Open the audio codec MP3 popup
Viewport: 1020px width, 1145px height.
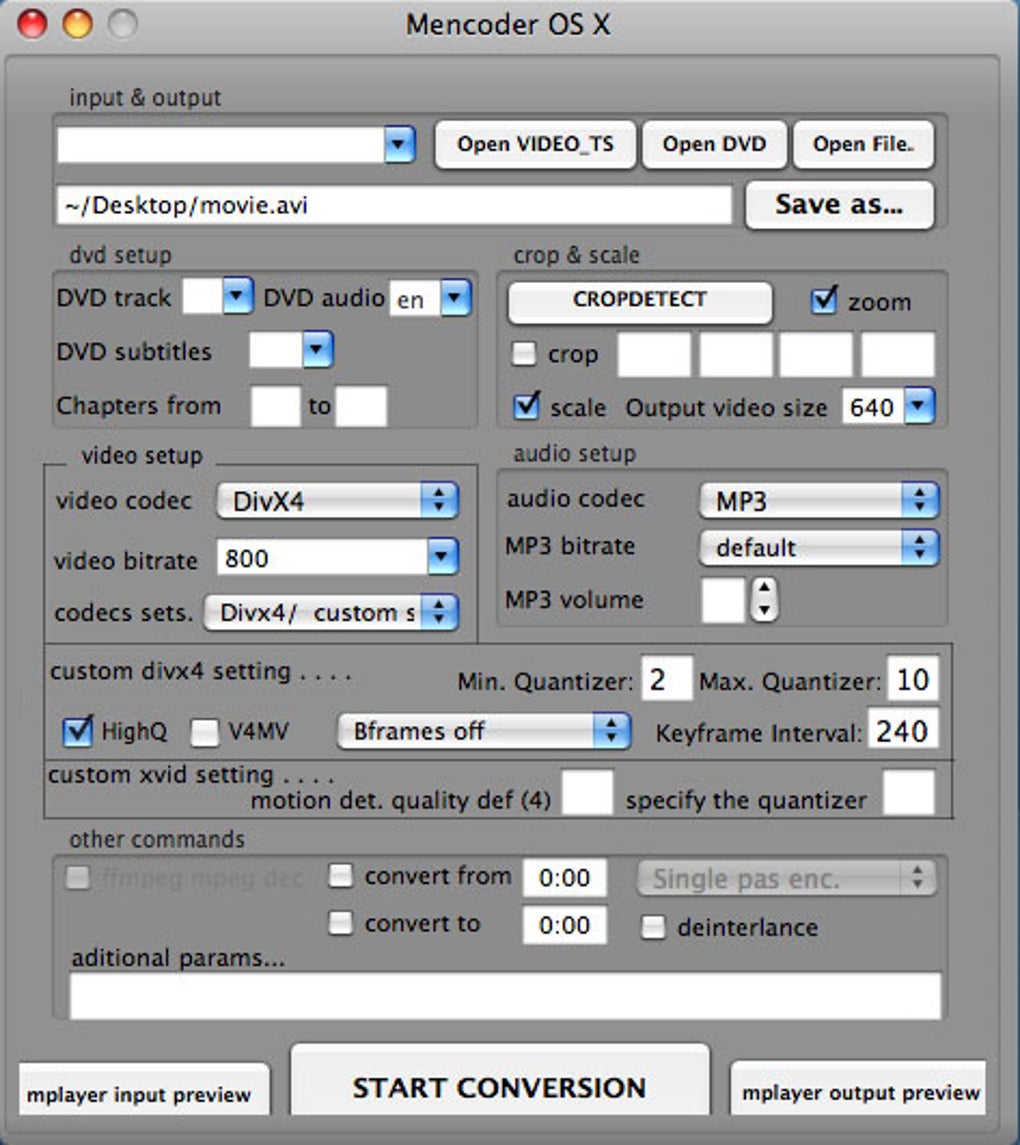[818, 501]
